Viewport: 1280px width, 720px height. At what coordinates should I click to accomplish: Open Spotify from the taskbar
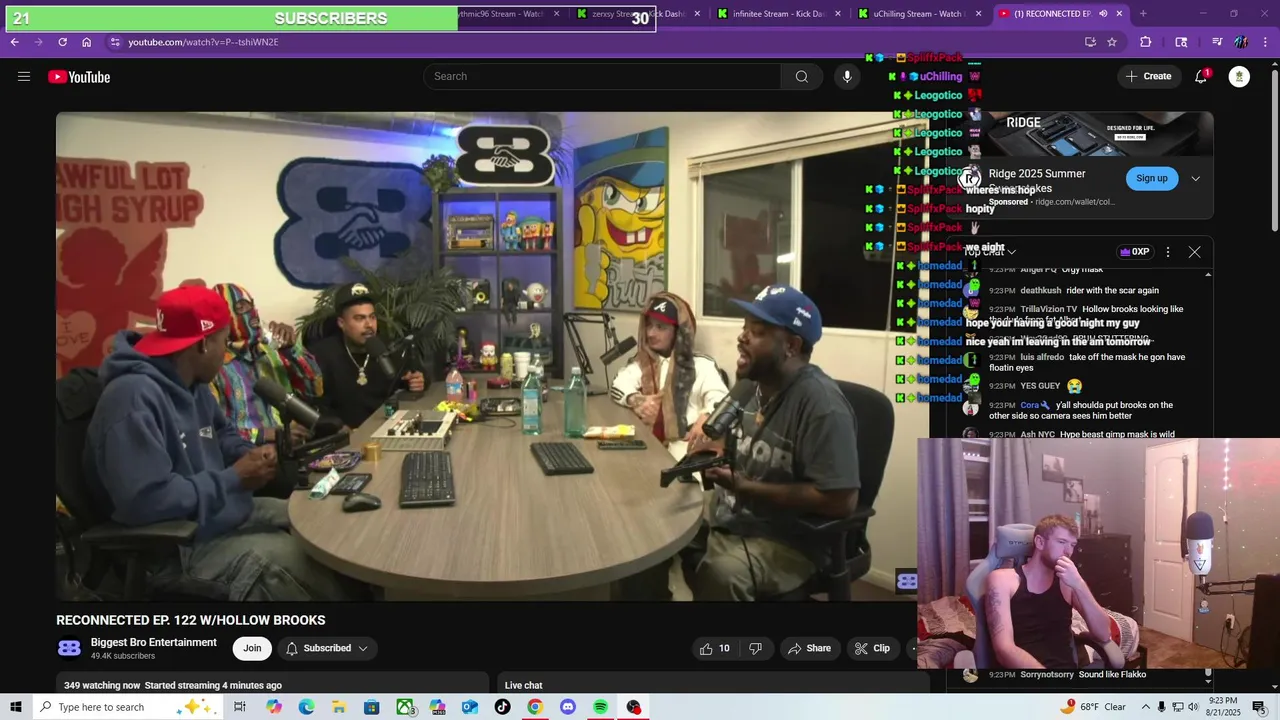coord(600,707)
